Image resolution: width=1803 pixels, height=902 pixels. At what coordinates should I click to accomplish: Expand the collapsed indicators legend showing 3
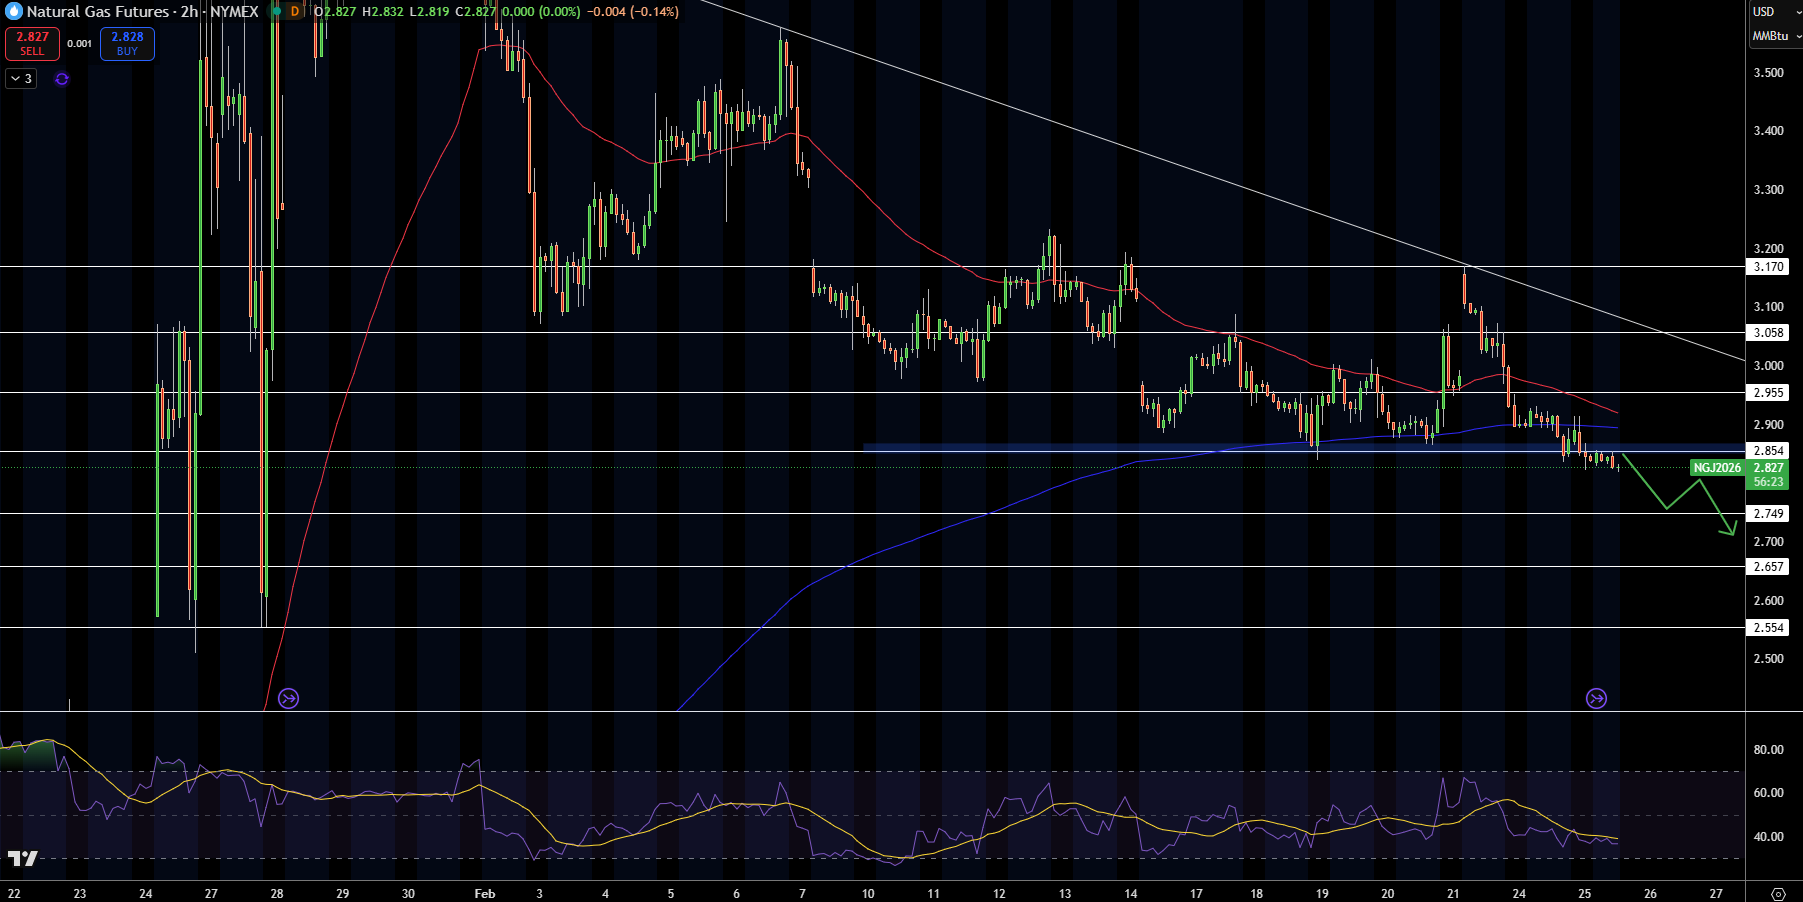pyautogui.click(x=21, y=79)
